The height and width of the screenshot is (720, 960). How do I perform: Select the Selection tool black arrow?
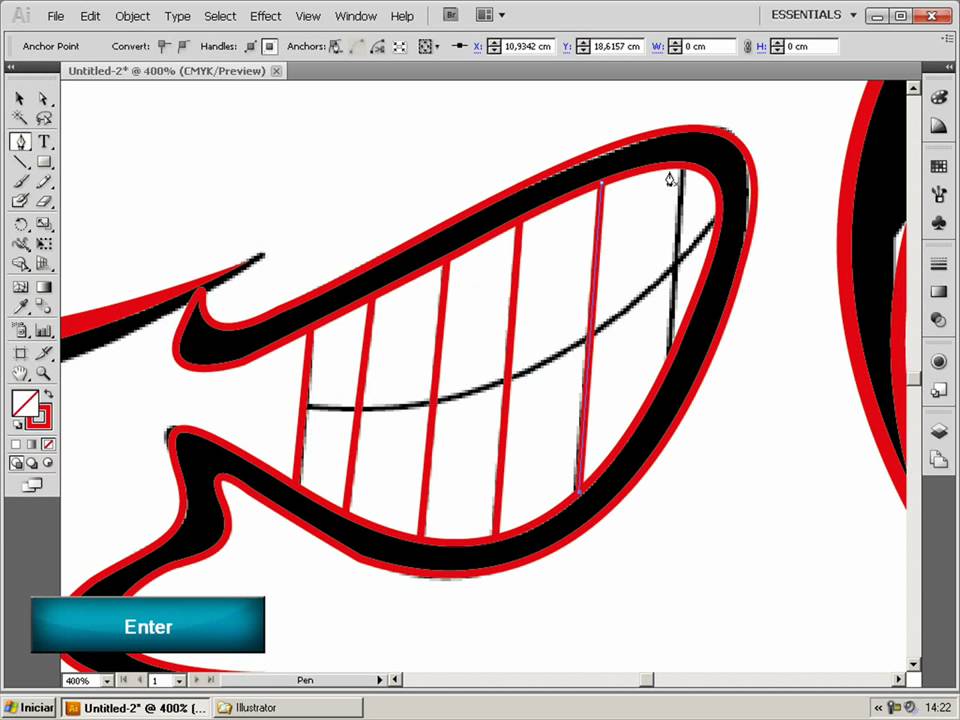coord(20,99)
